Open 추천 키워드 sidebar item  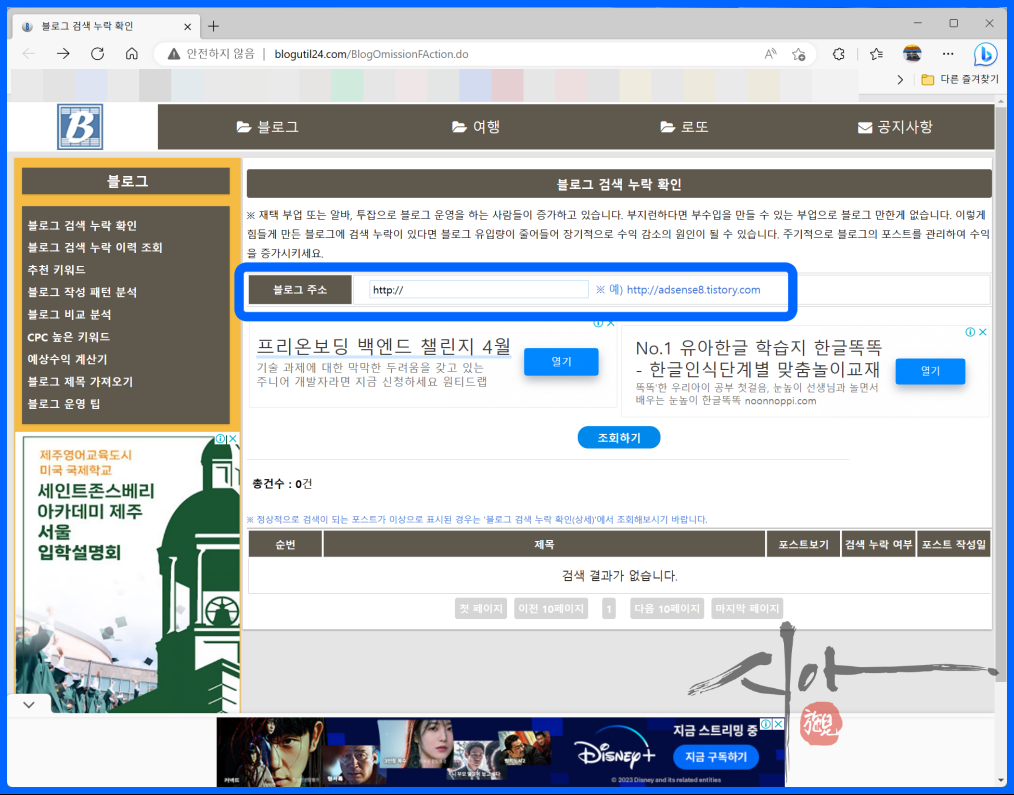[56, 270]
